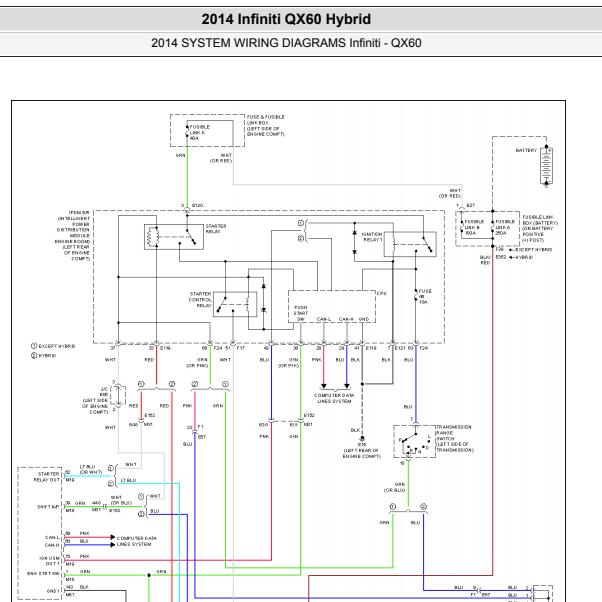Click the "PUSH START SW" label
Viewport: 602px width, 602px height.
(x=301, y=313)
